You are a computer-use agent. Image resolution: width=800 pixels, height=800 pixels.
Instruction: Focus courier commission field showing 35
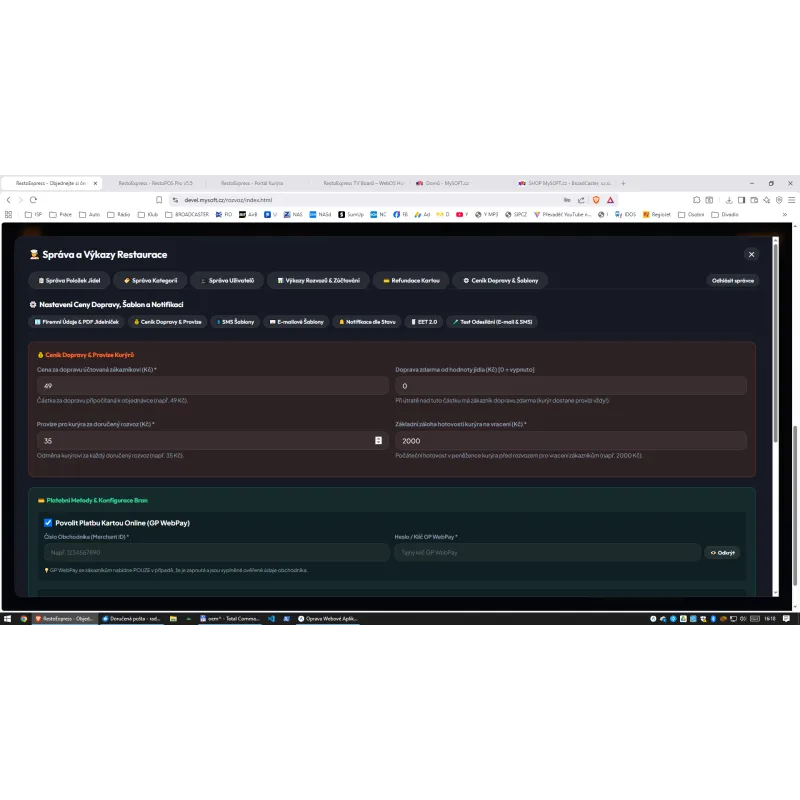coord(213,440)
